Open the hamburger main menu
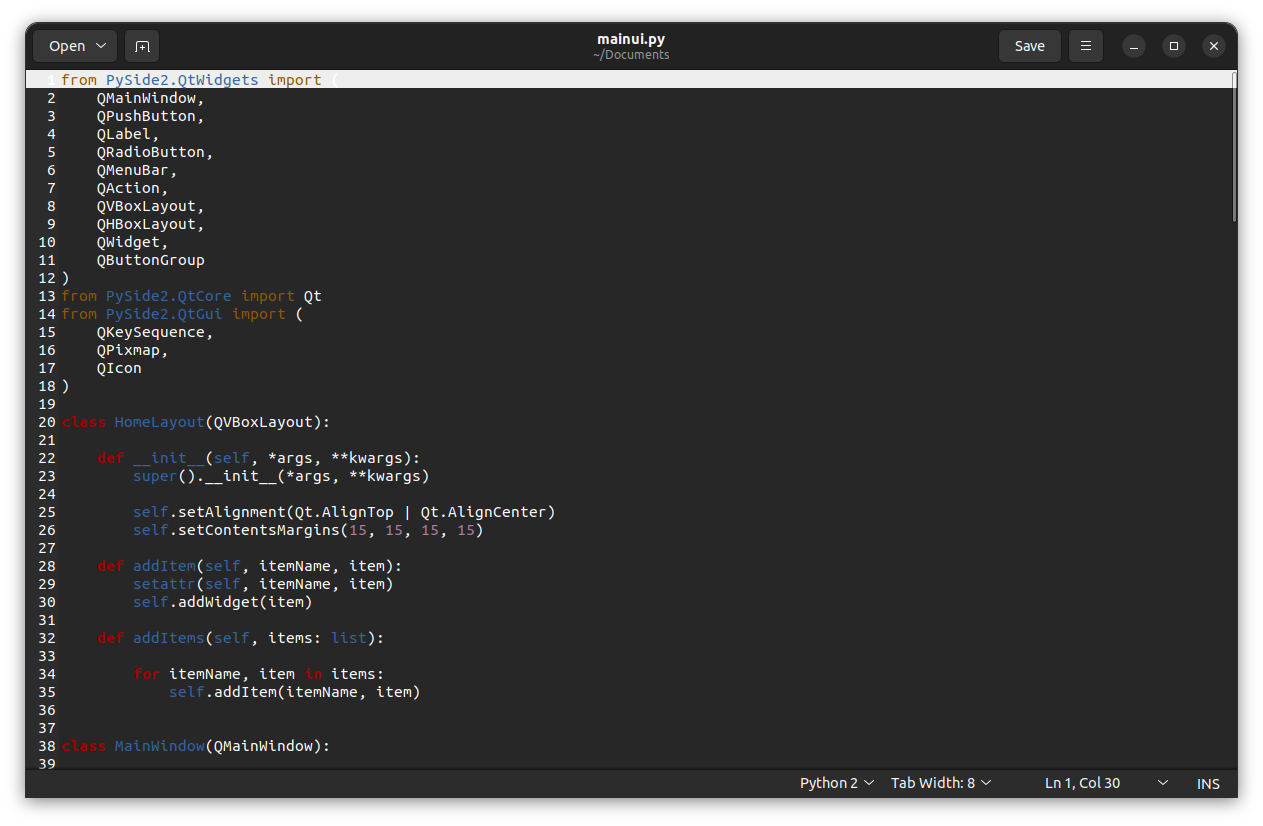 point(1085,46)
